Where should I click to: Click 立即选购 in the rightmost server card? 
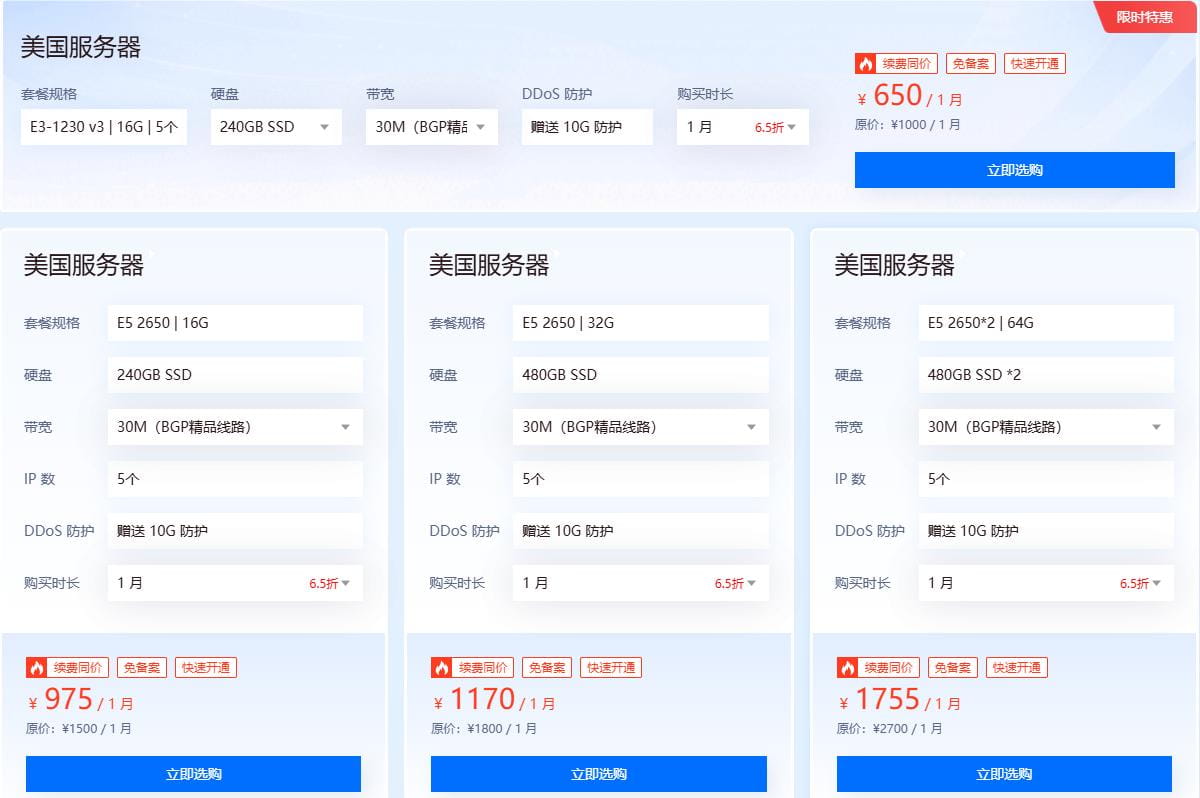tap(1004, 773)
